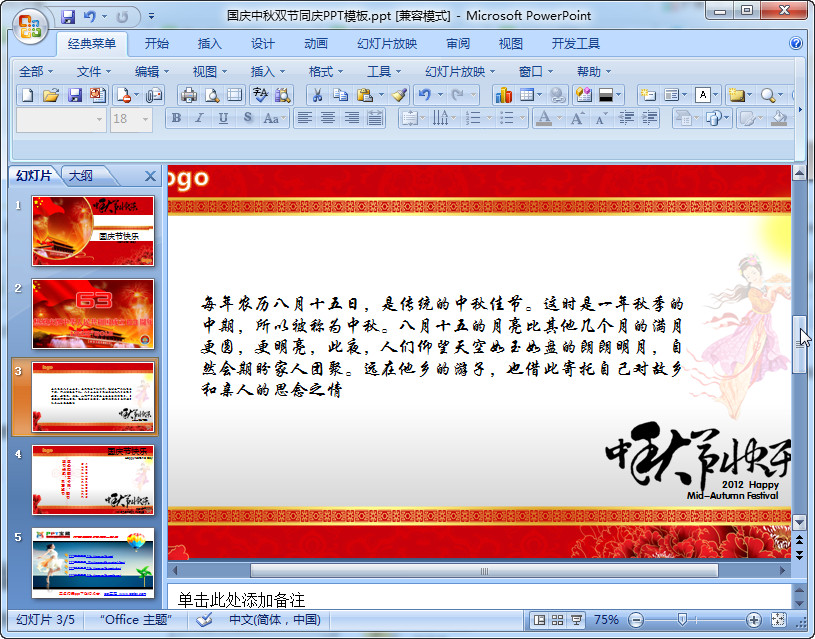Close the slides thumbnail pane
The height and width of the screenshot is (639, 815).
[x=150, y=176]
